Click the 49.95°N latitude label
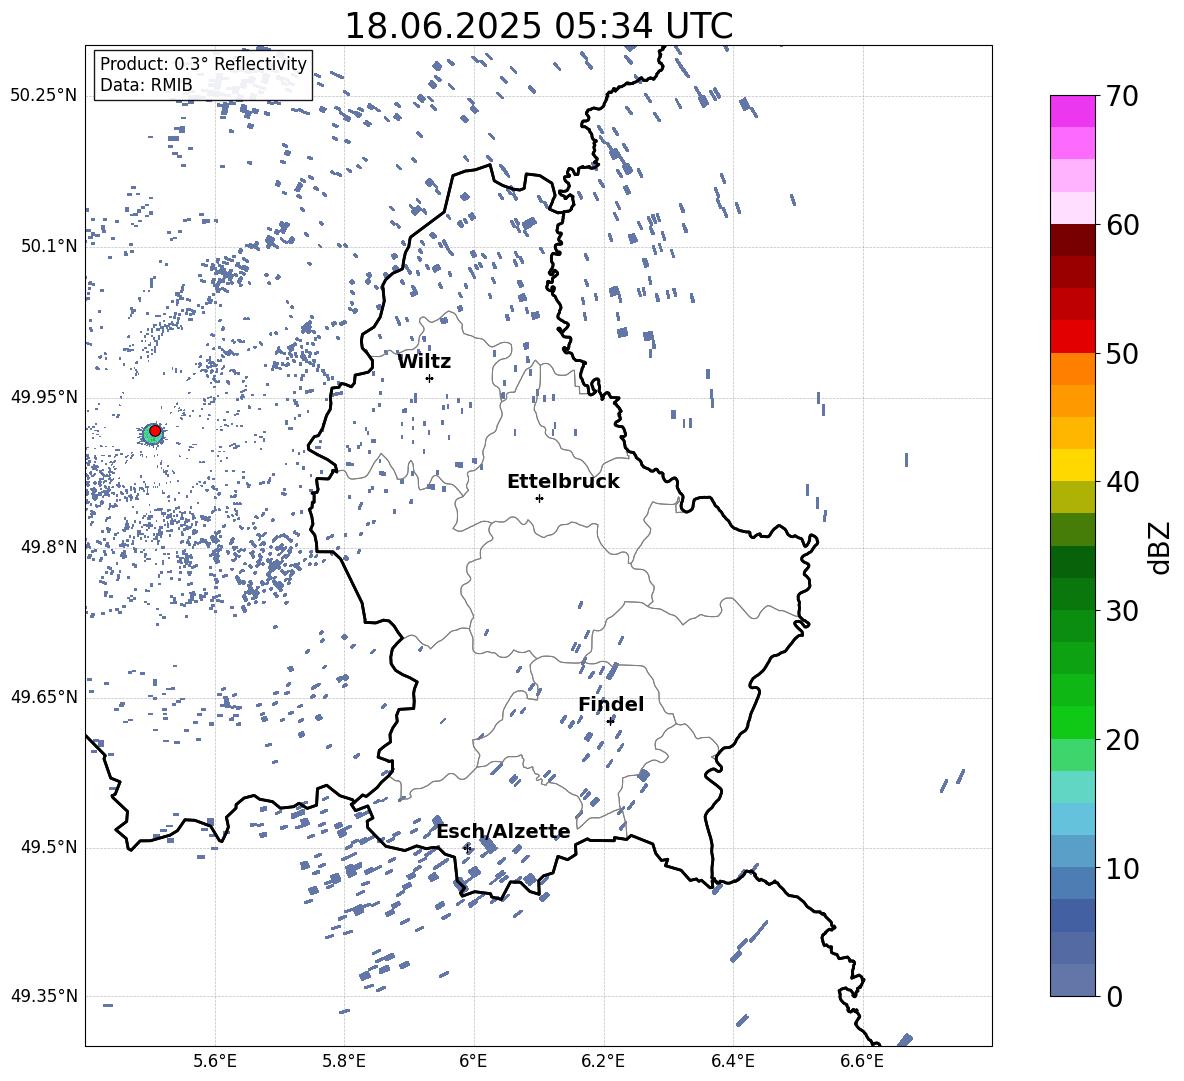Screen dimensions: 1184x1081 point(44,396)
